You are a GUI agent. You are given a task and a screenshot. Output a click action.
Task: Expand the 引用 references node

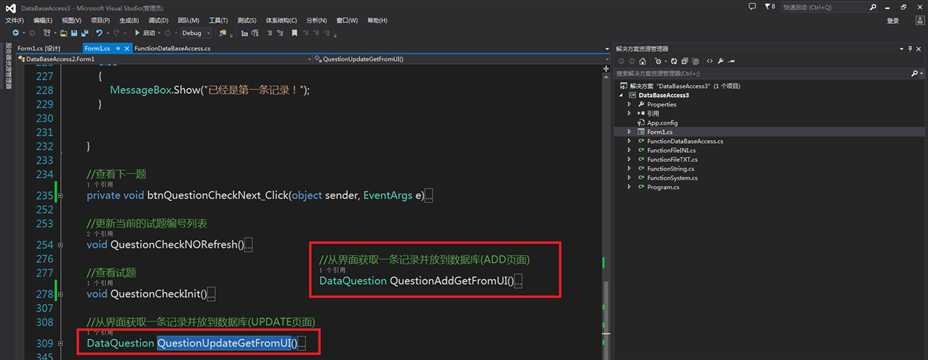pyautogui.click(x=629, y=114)
